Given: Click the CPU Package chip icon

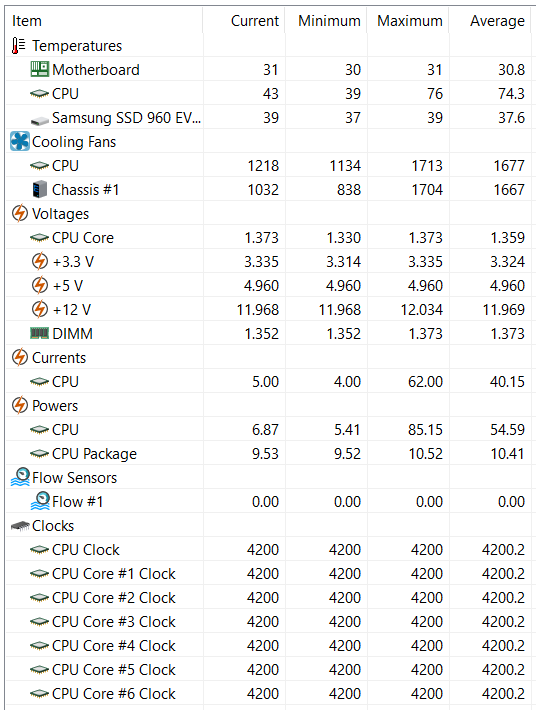Looking at the screenshot, I should point(39,454).
